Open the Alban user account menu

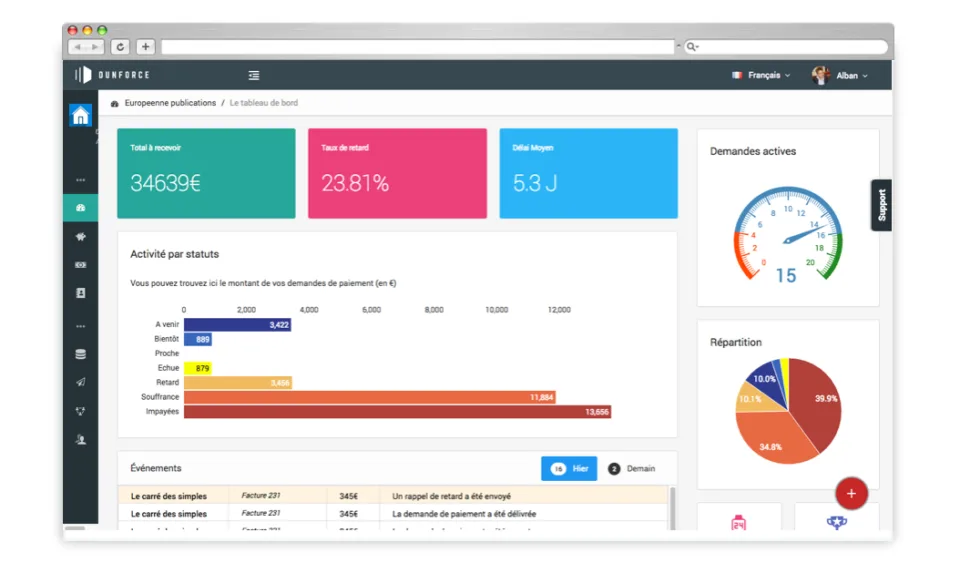(x=840, y=75)
